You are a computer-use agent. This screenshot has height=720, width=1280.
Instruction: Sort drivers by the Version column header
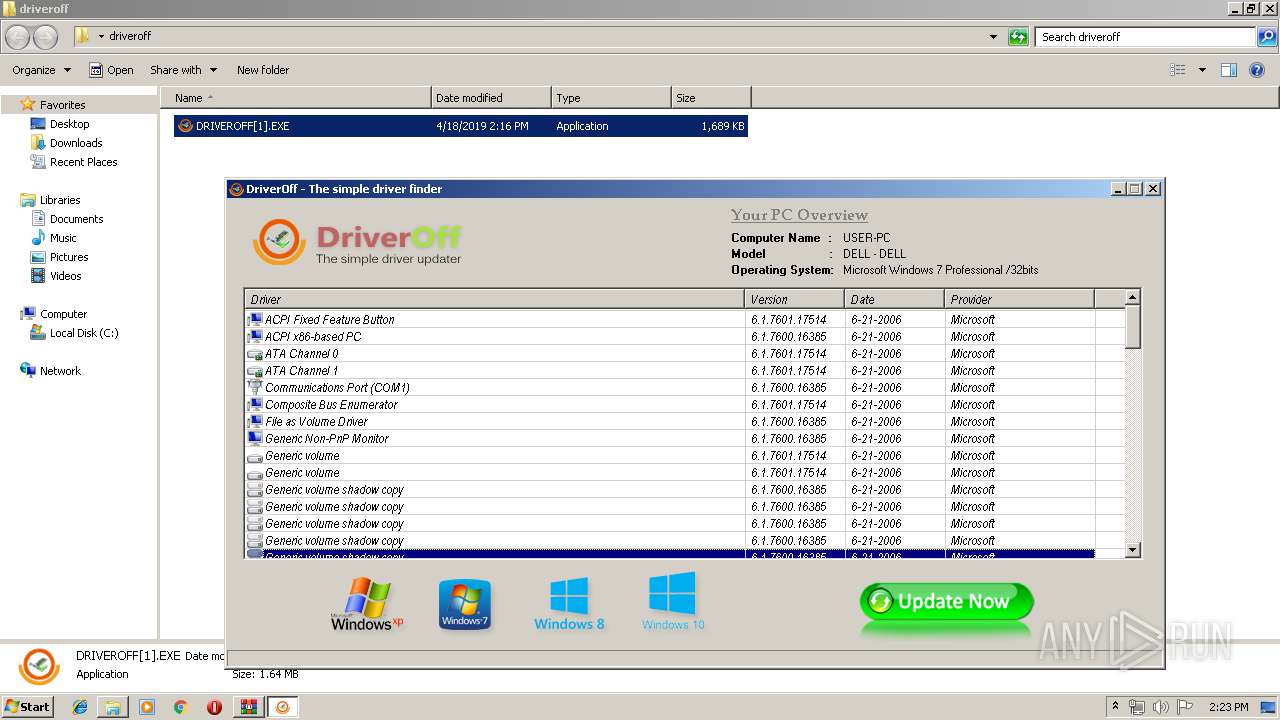click(x=795, y=299)
